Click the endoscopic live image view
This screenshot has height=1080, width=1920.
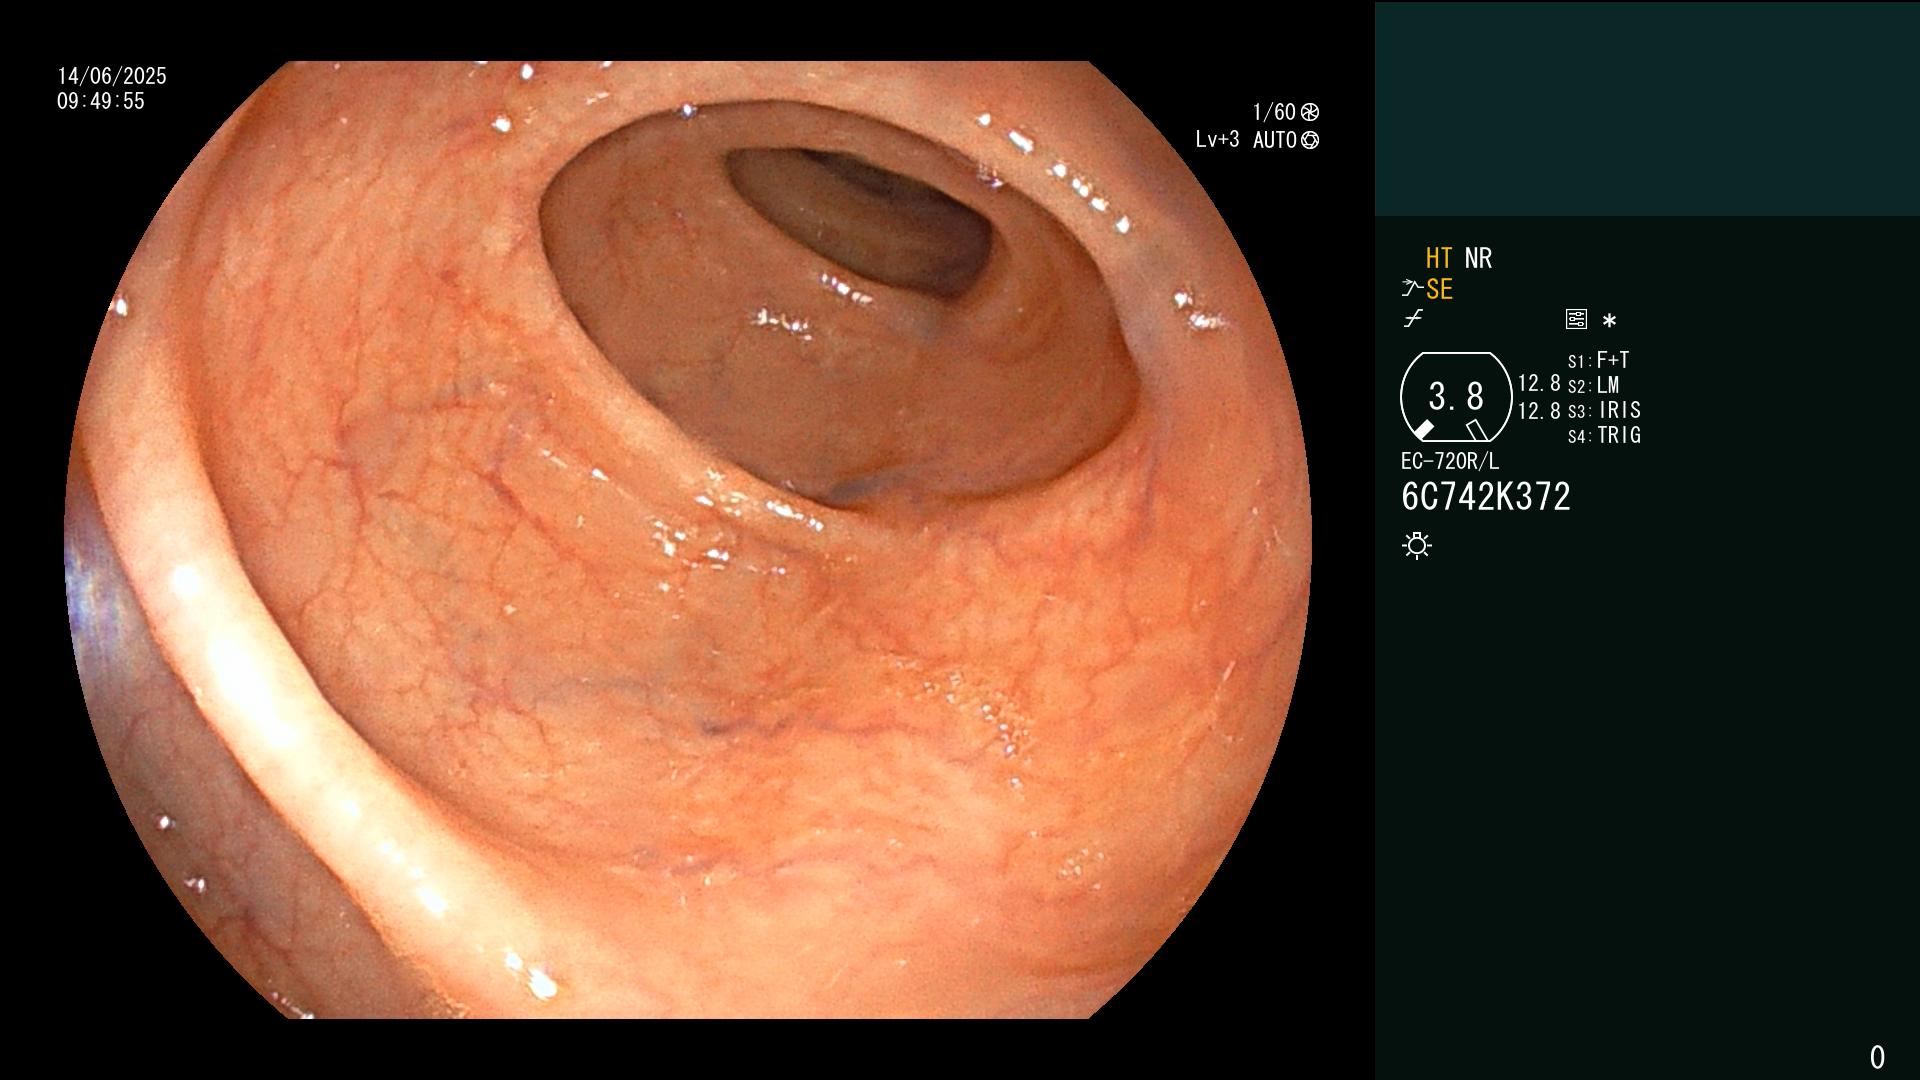click(x=688, y=540)
